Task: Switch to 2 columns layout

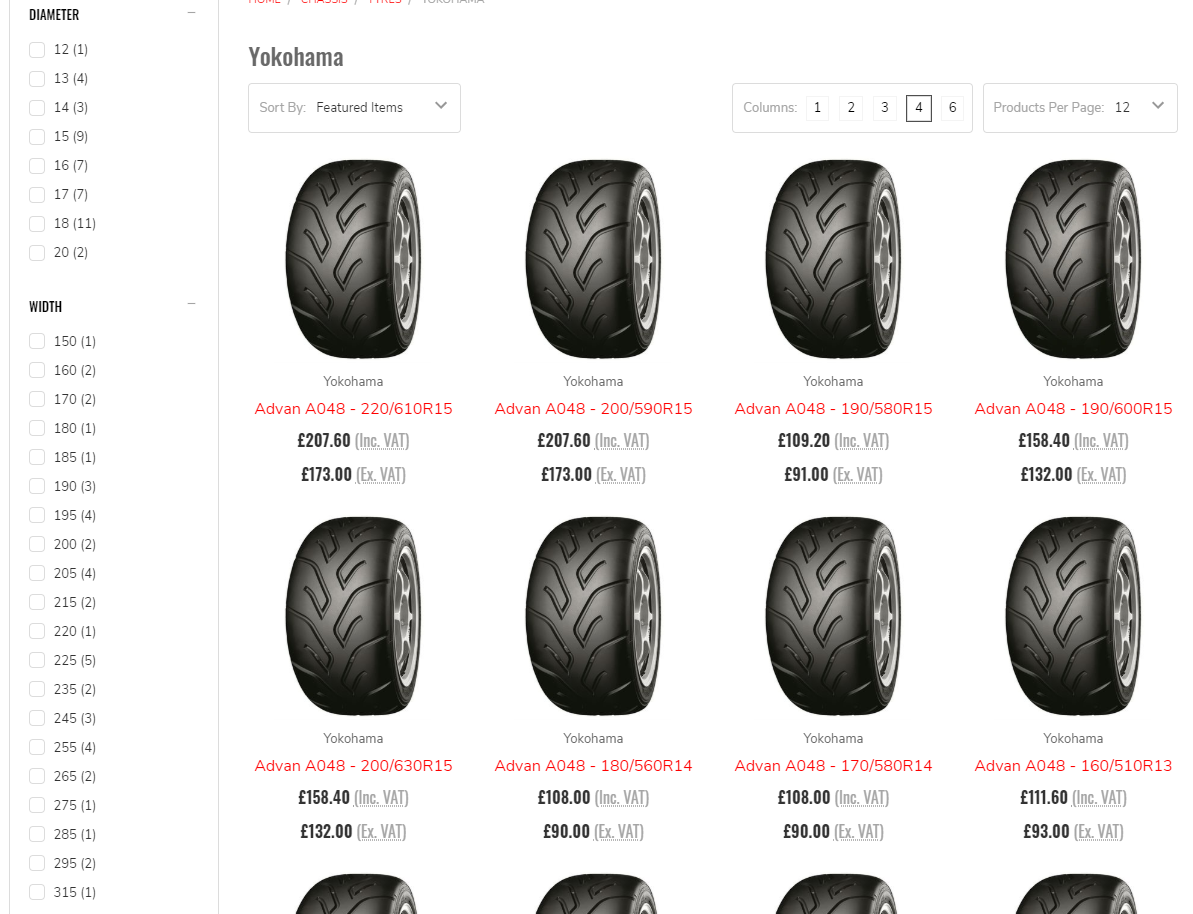Action: tap(850, 108)
